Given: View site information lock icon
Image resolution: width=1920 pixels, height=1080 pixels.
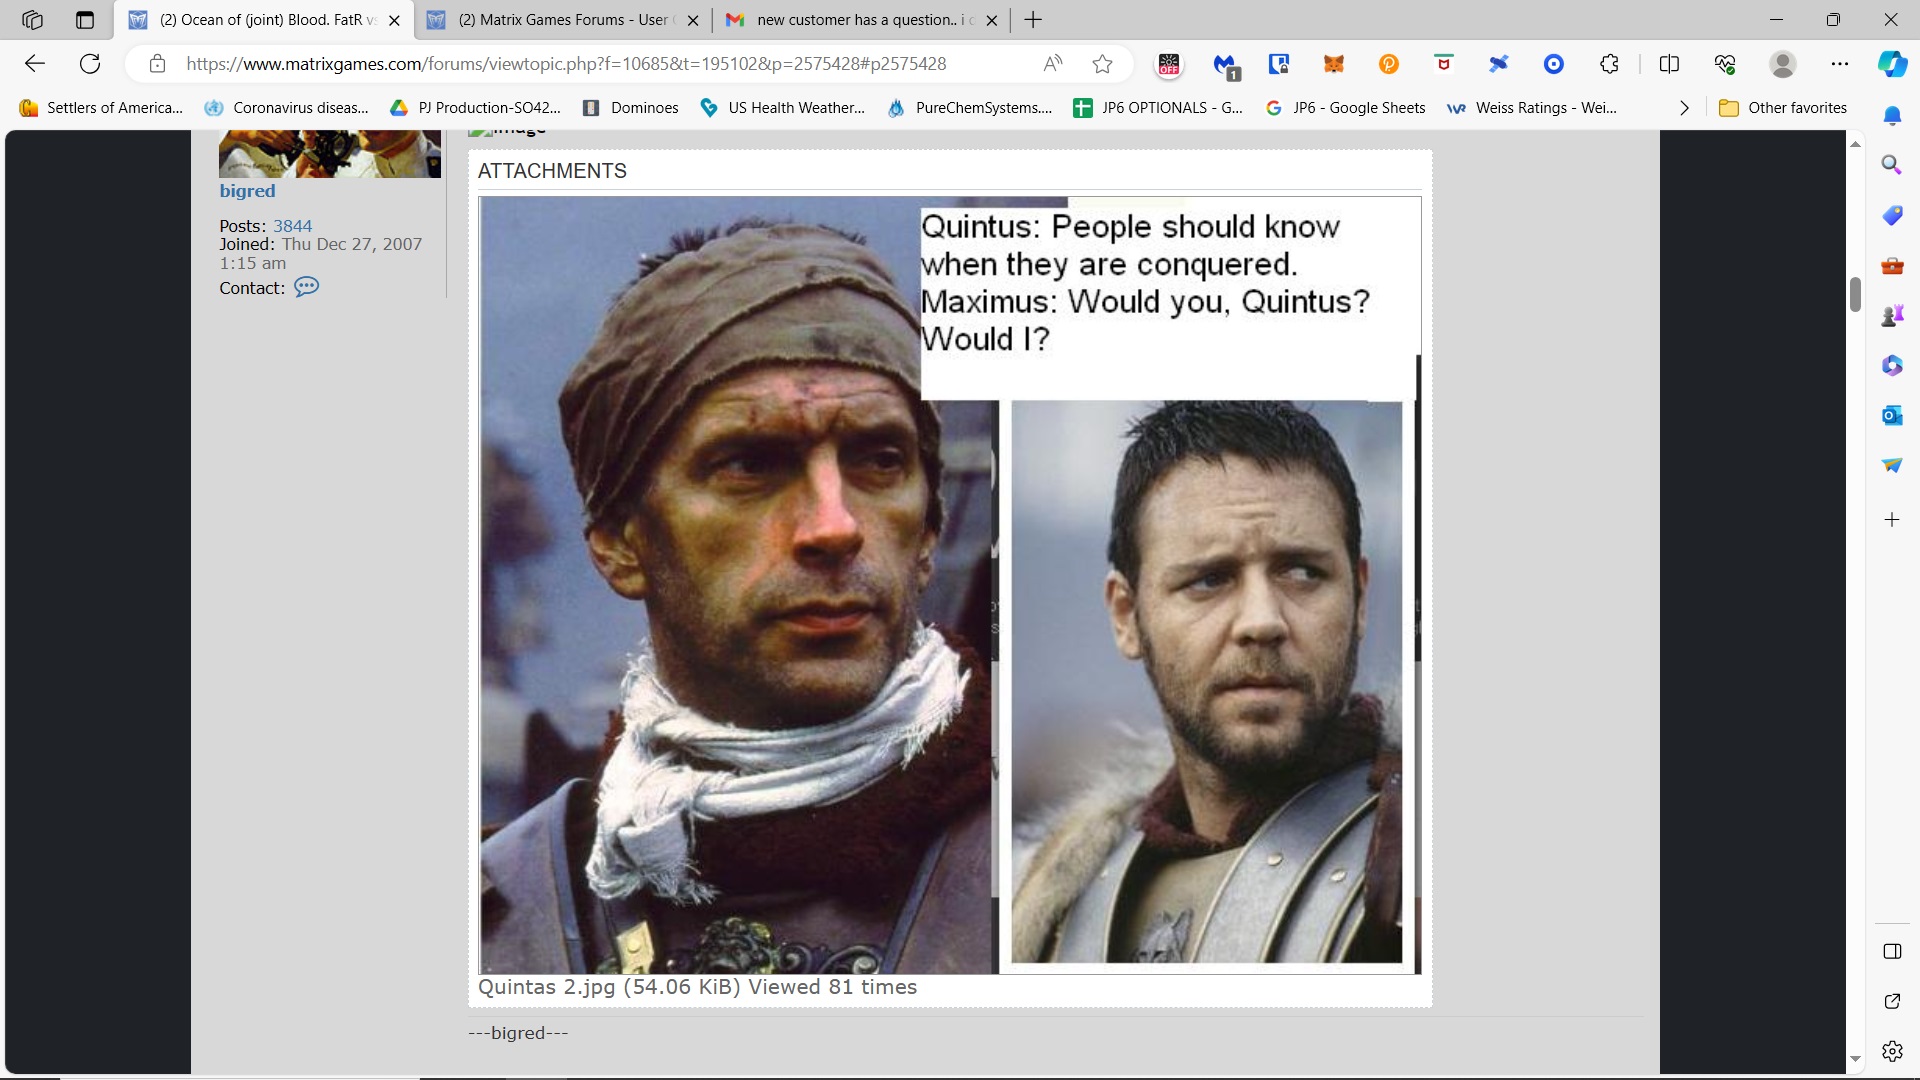Looking at the screenshot, I should pyautogui.click(x=157, y=64).
